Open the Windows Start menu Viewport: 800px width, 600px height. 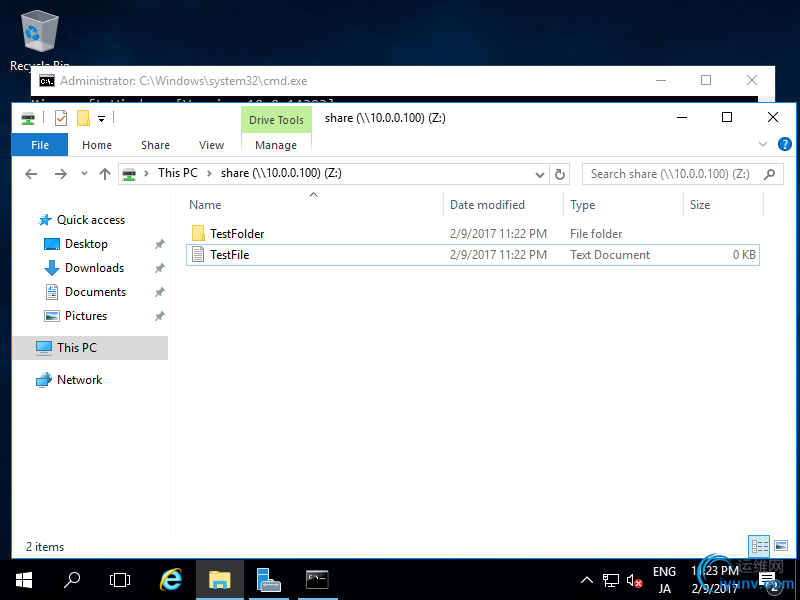tap(24, 580)
